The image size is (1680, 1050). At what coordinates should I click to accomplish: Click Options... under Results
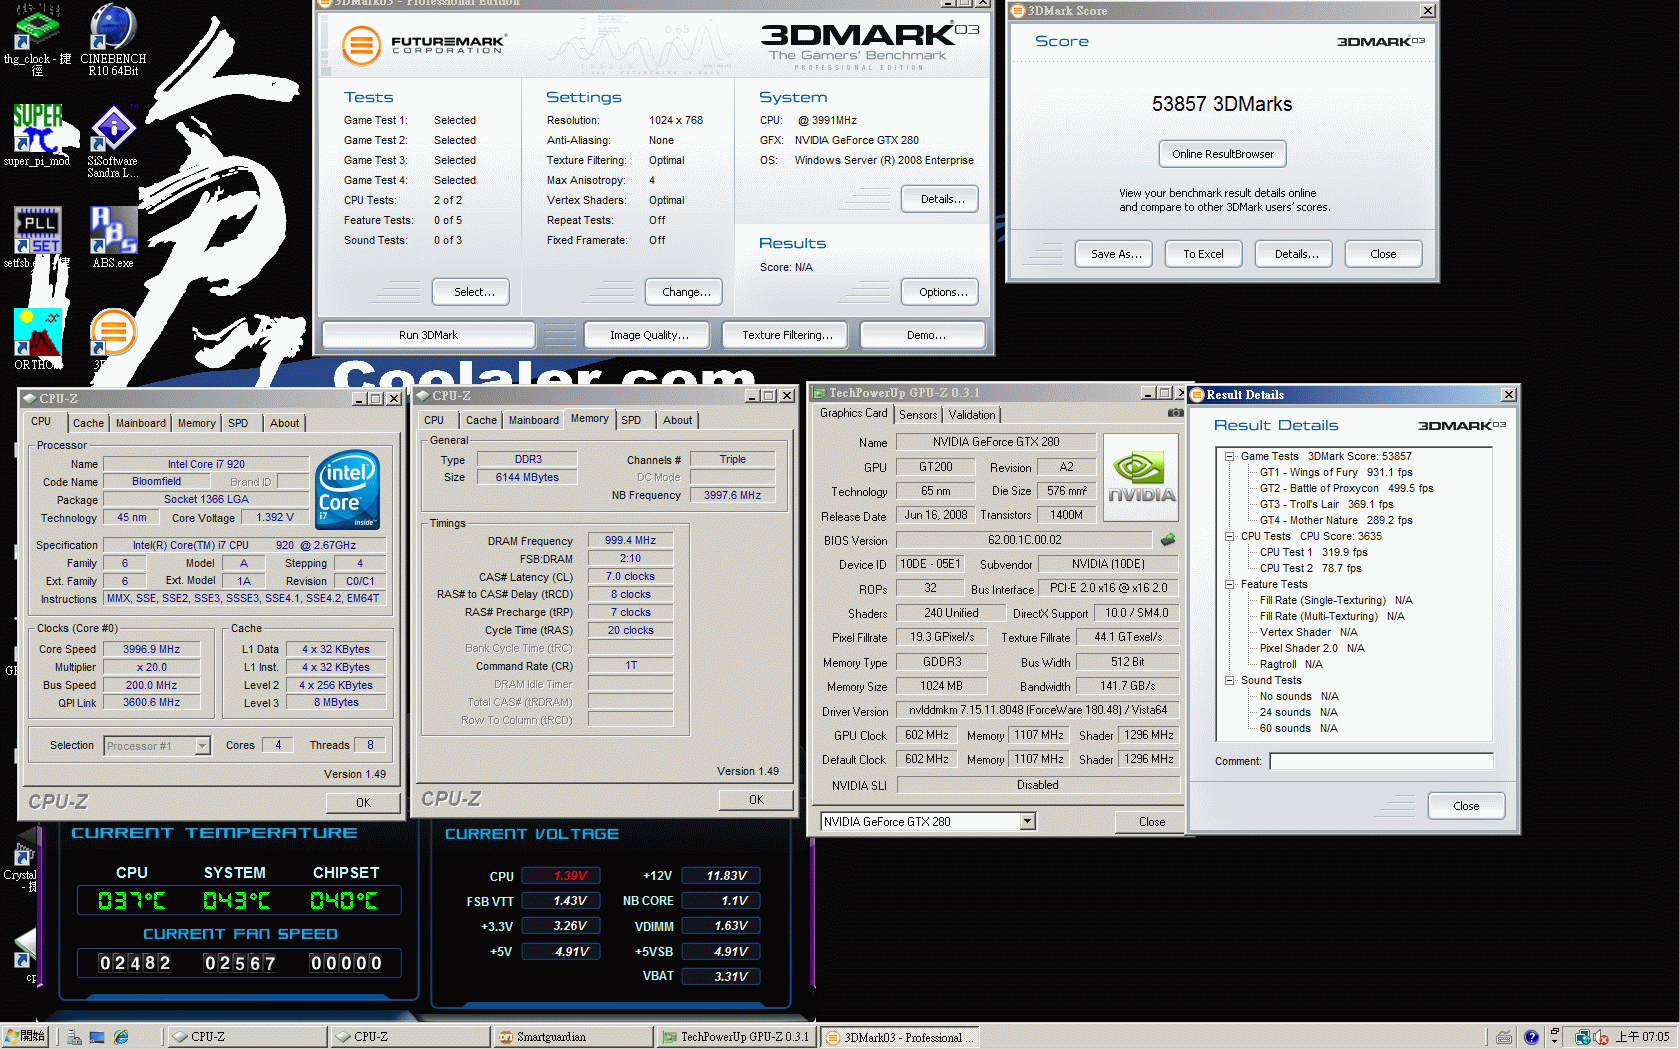pyautogui.click(x=942, y=292)
